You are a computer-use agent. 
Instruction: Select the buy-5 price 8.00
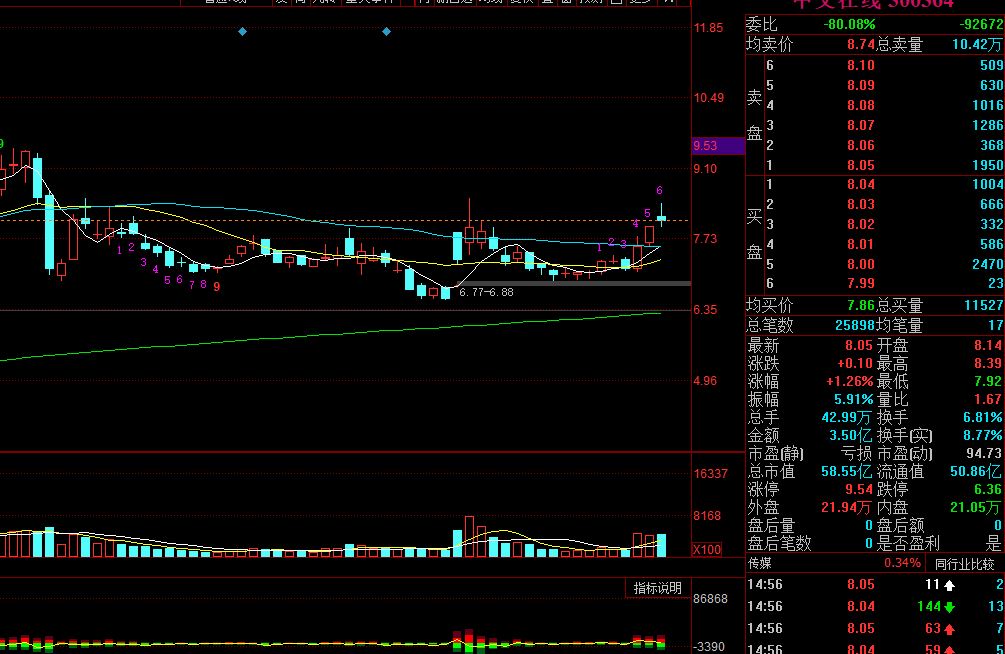coord(860,264)
